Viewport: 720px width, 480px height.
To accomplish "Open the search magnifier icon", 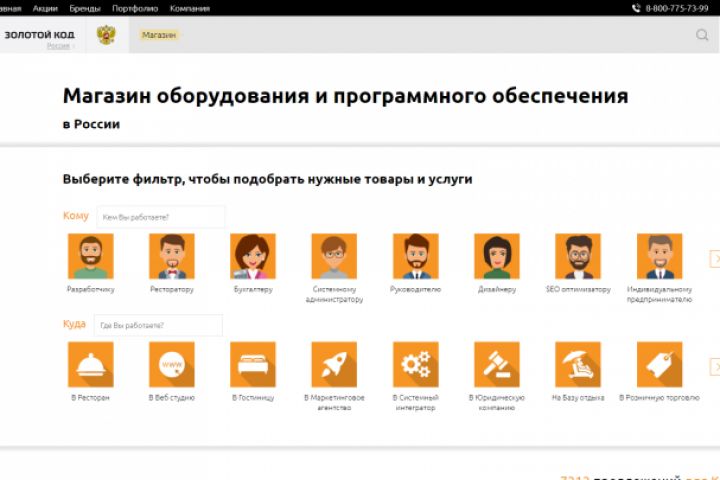I will [702, 35].
